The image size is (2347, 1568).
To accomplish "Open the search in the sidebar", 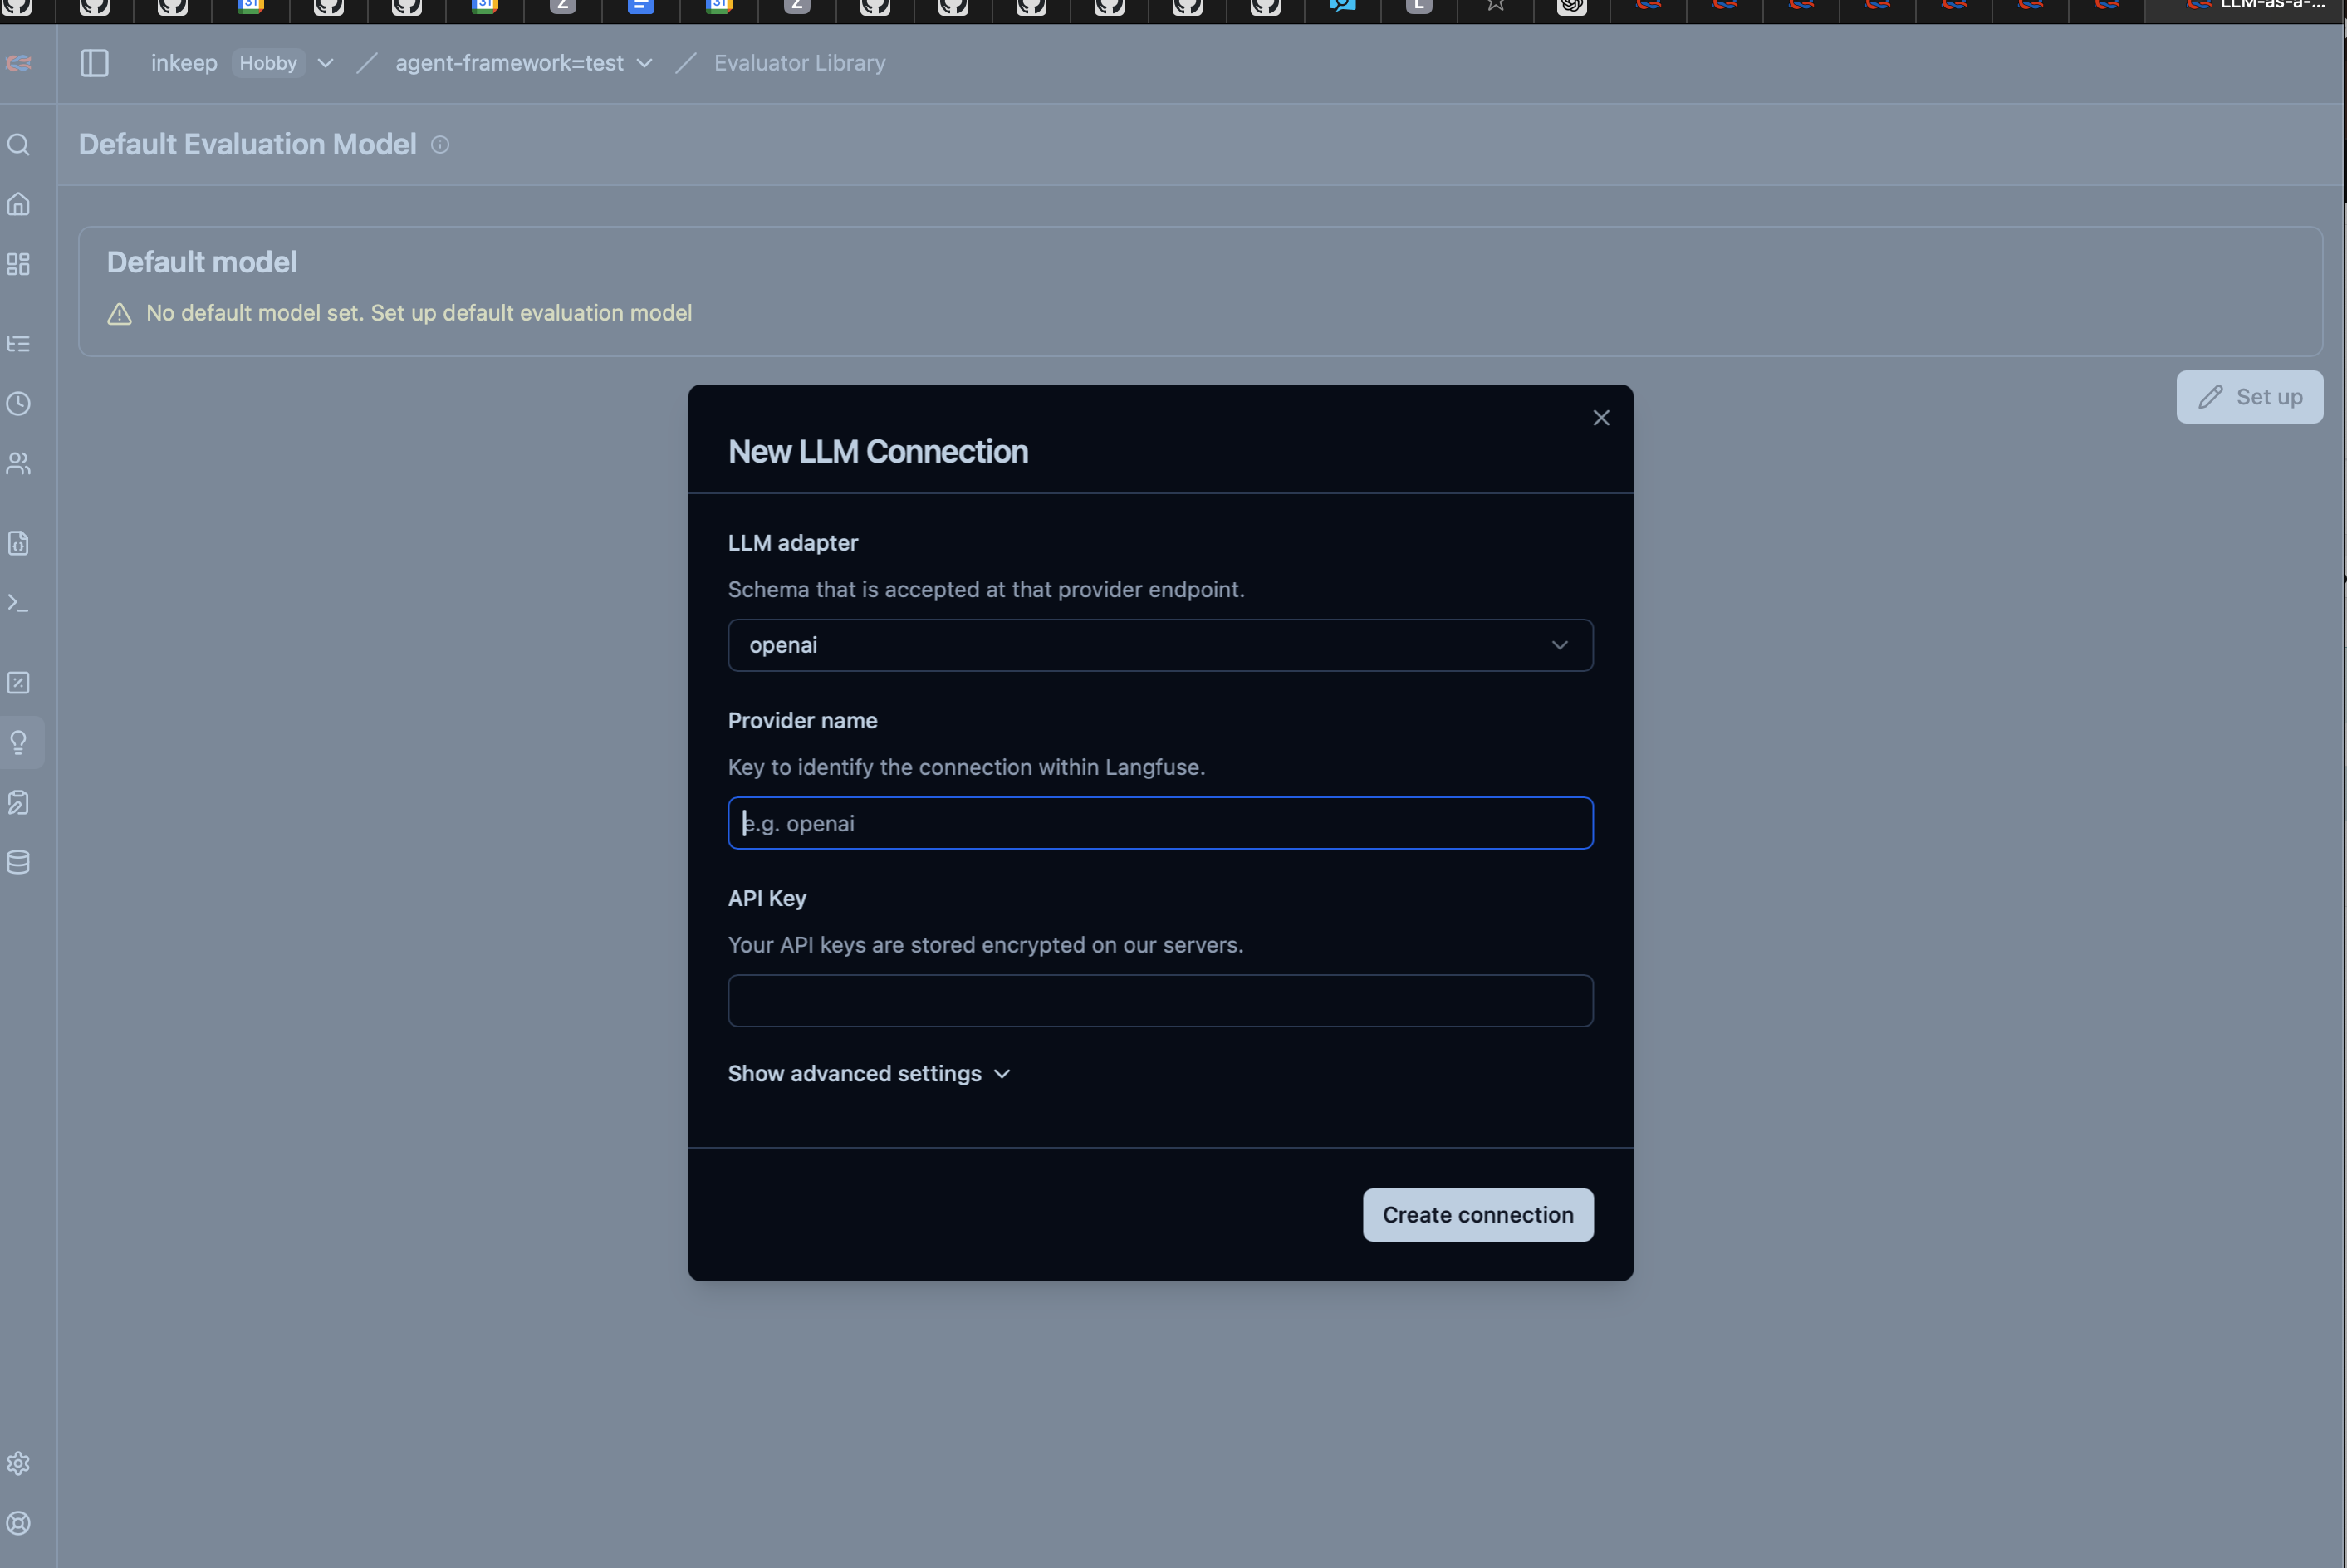I will [18, 145].
